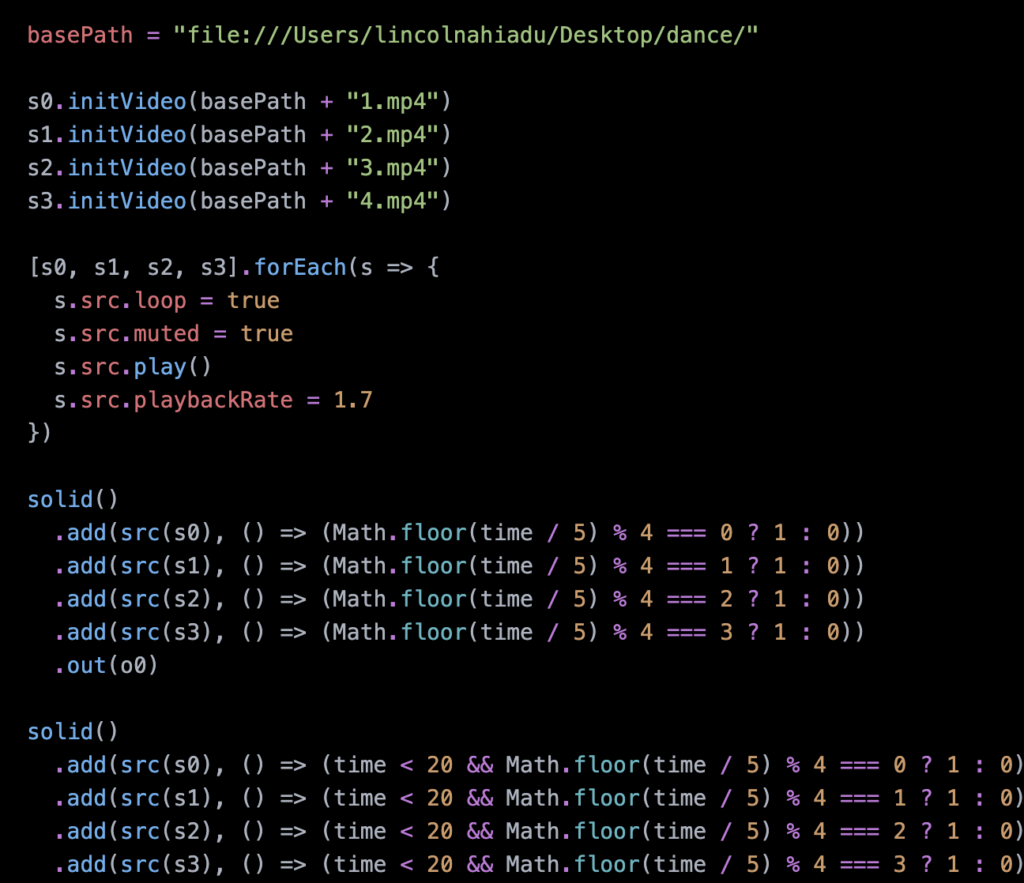Place cursor on the "2.mp4" string

(398, 134)
